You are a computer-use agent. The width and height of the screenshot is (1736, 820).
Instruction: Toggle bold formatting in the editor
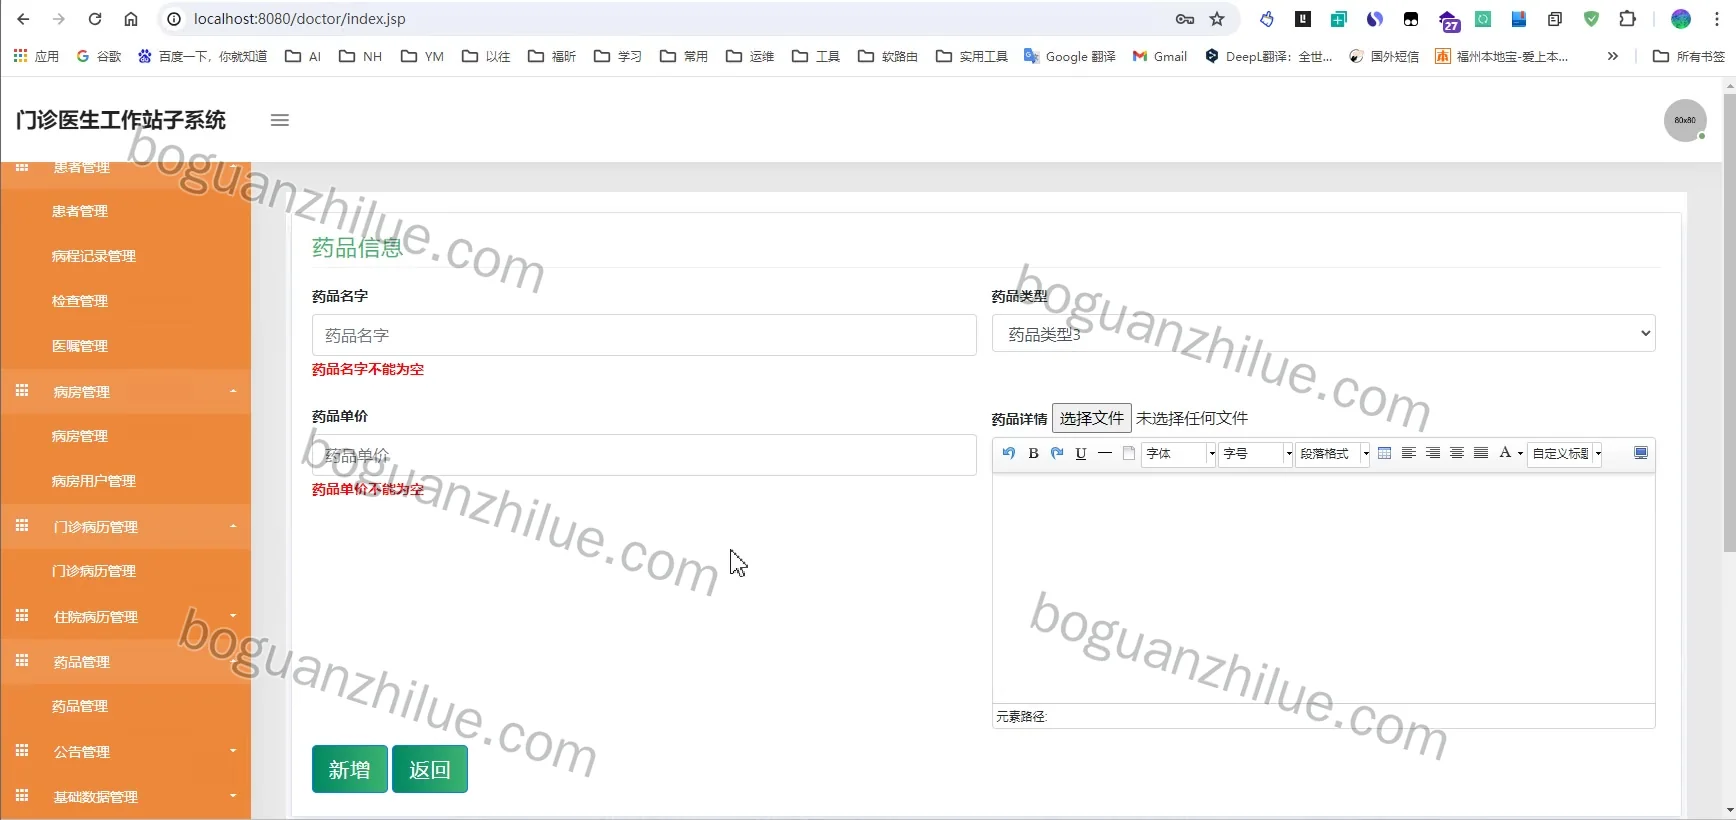tap(1033, 453)
